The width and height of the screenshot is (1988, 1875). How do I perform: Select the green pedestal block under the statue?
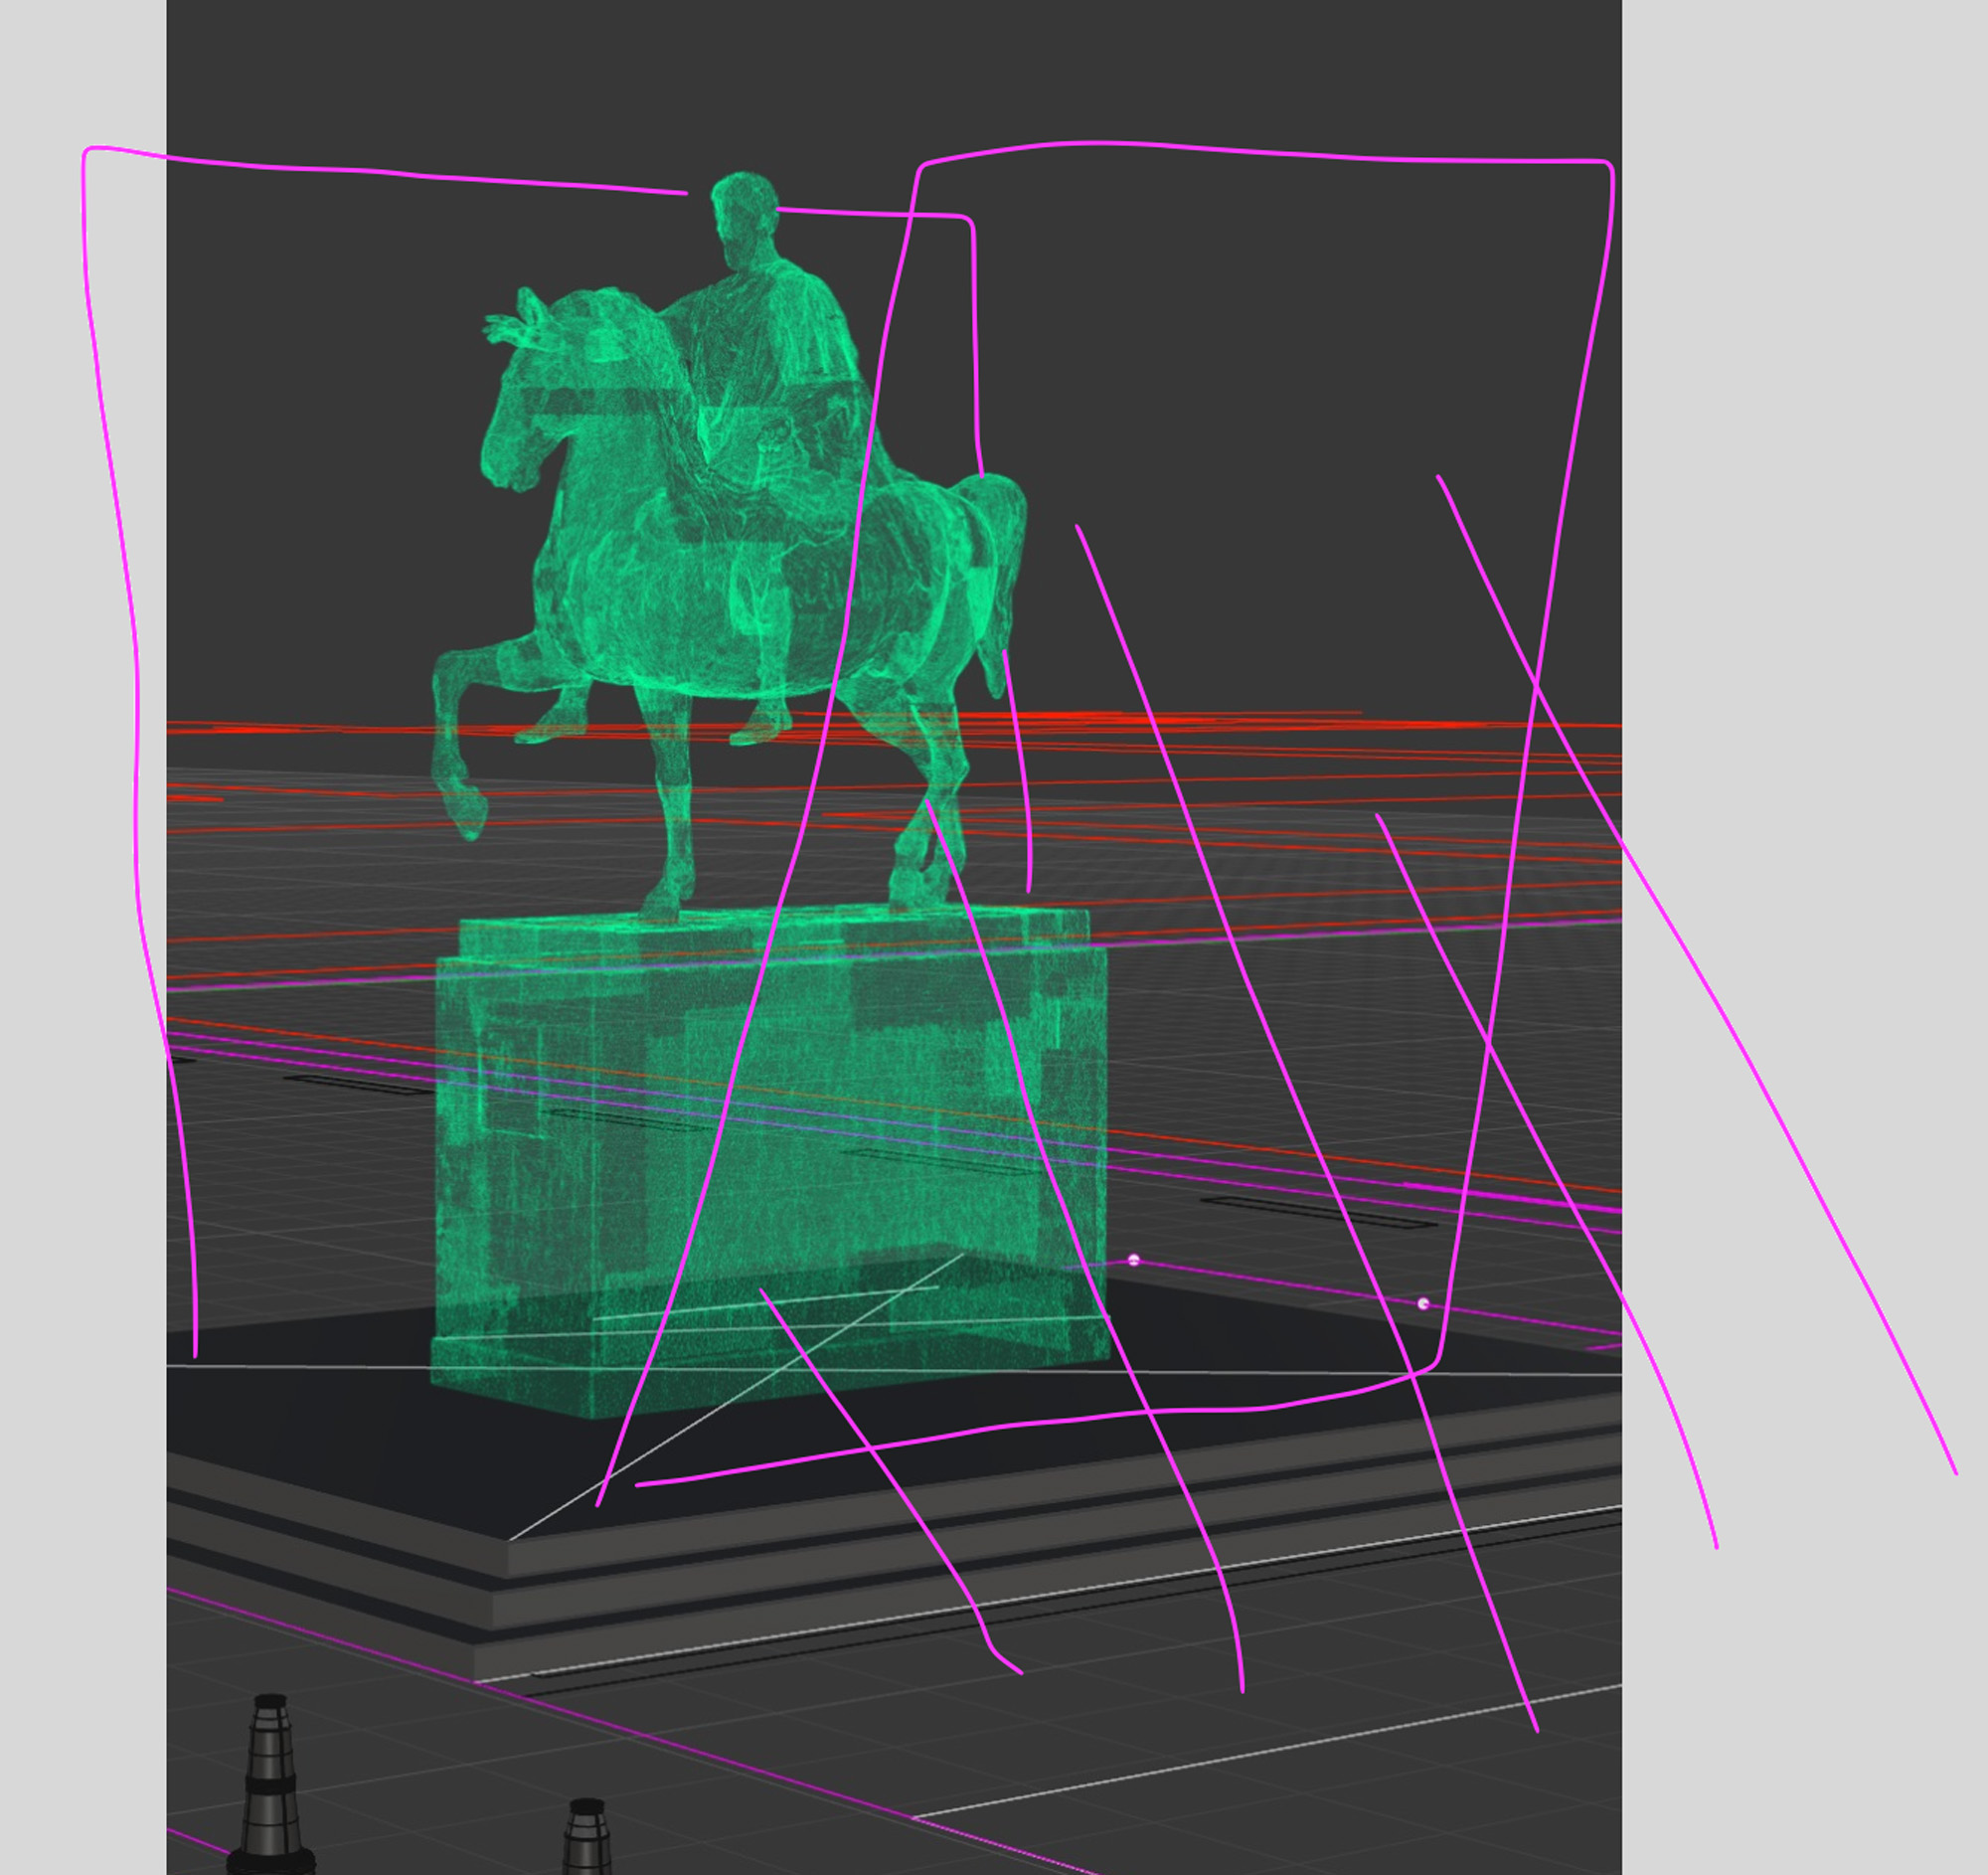tap(770, 1160)
